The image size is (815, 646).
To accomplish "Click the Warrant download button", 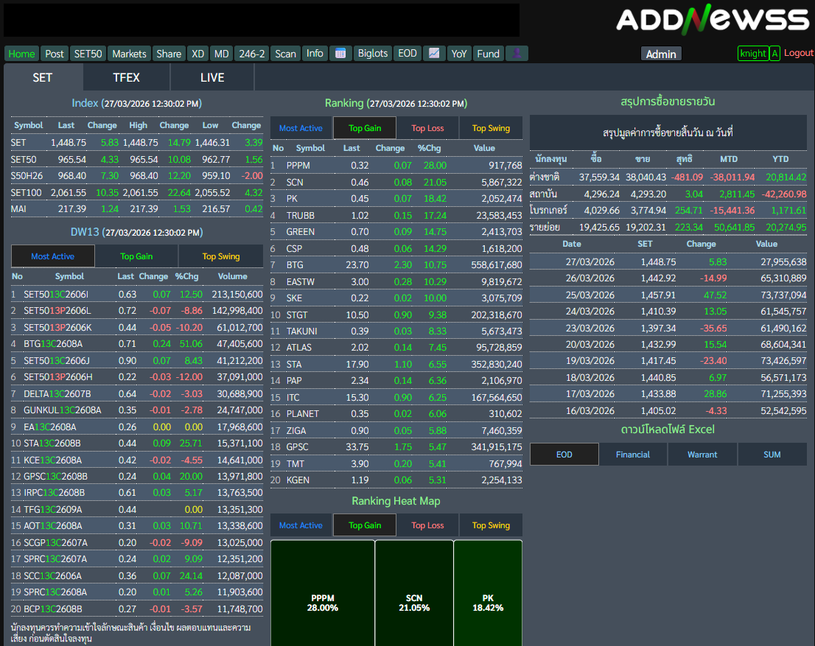I will coord(702,454).
